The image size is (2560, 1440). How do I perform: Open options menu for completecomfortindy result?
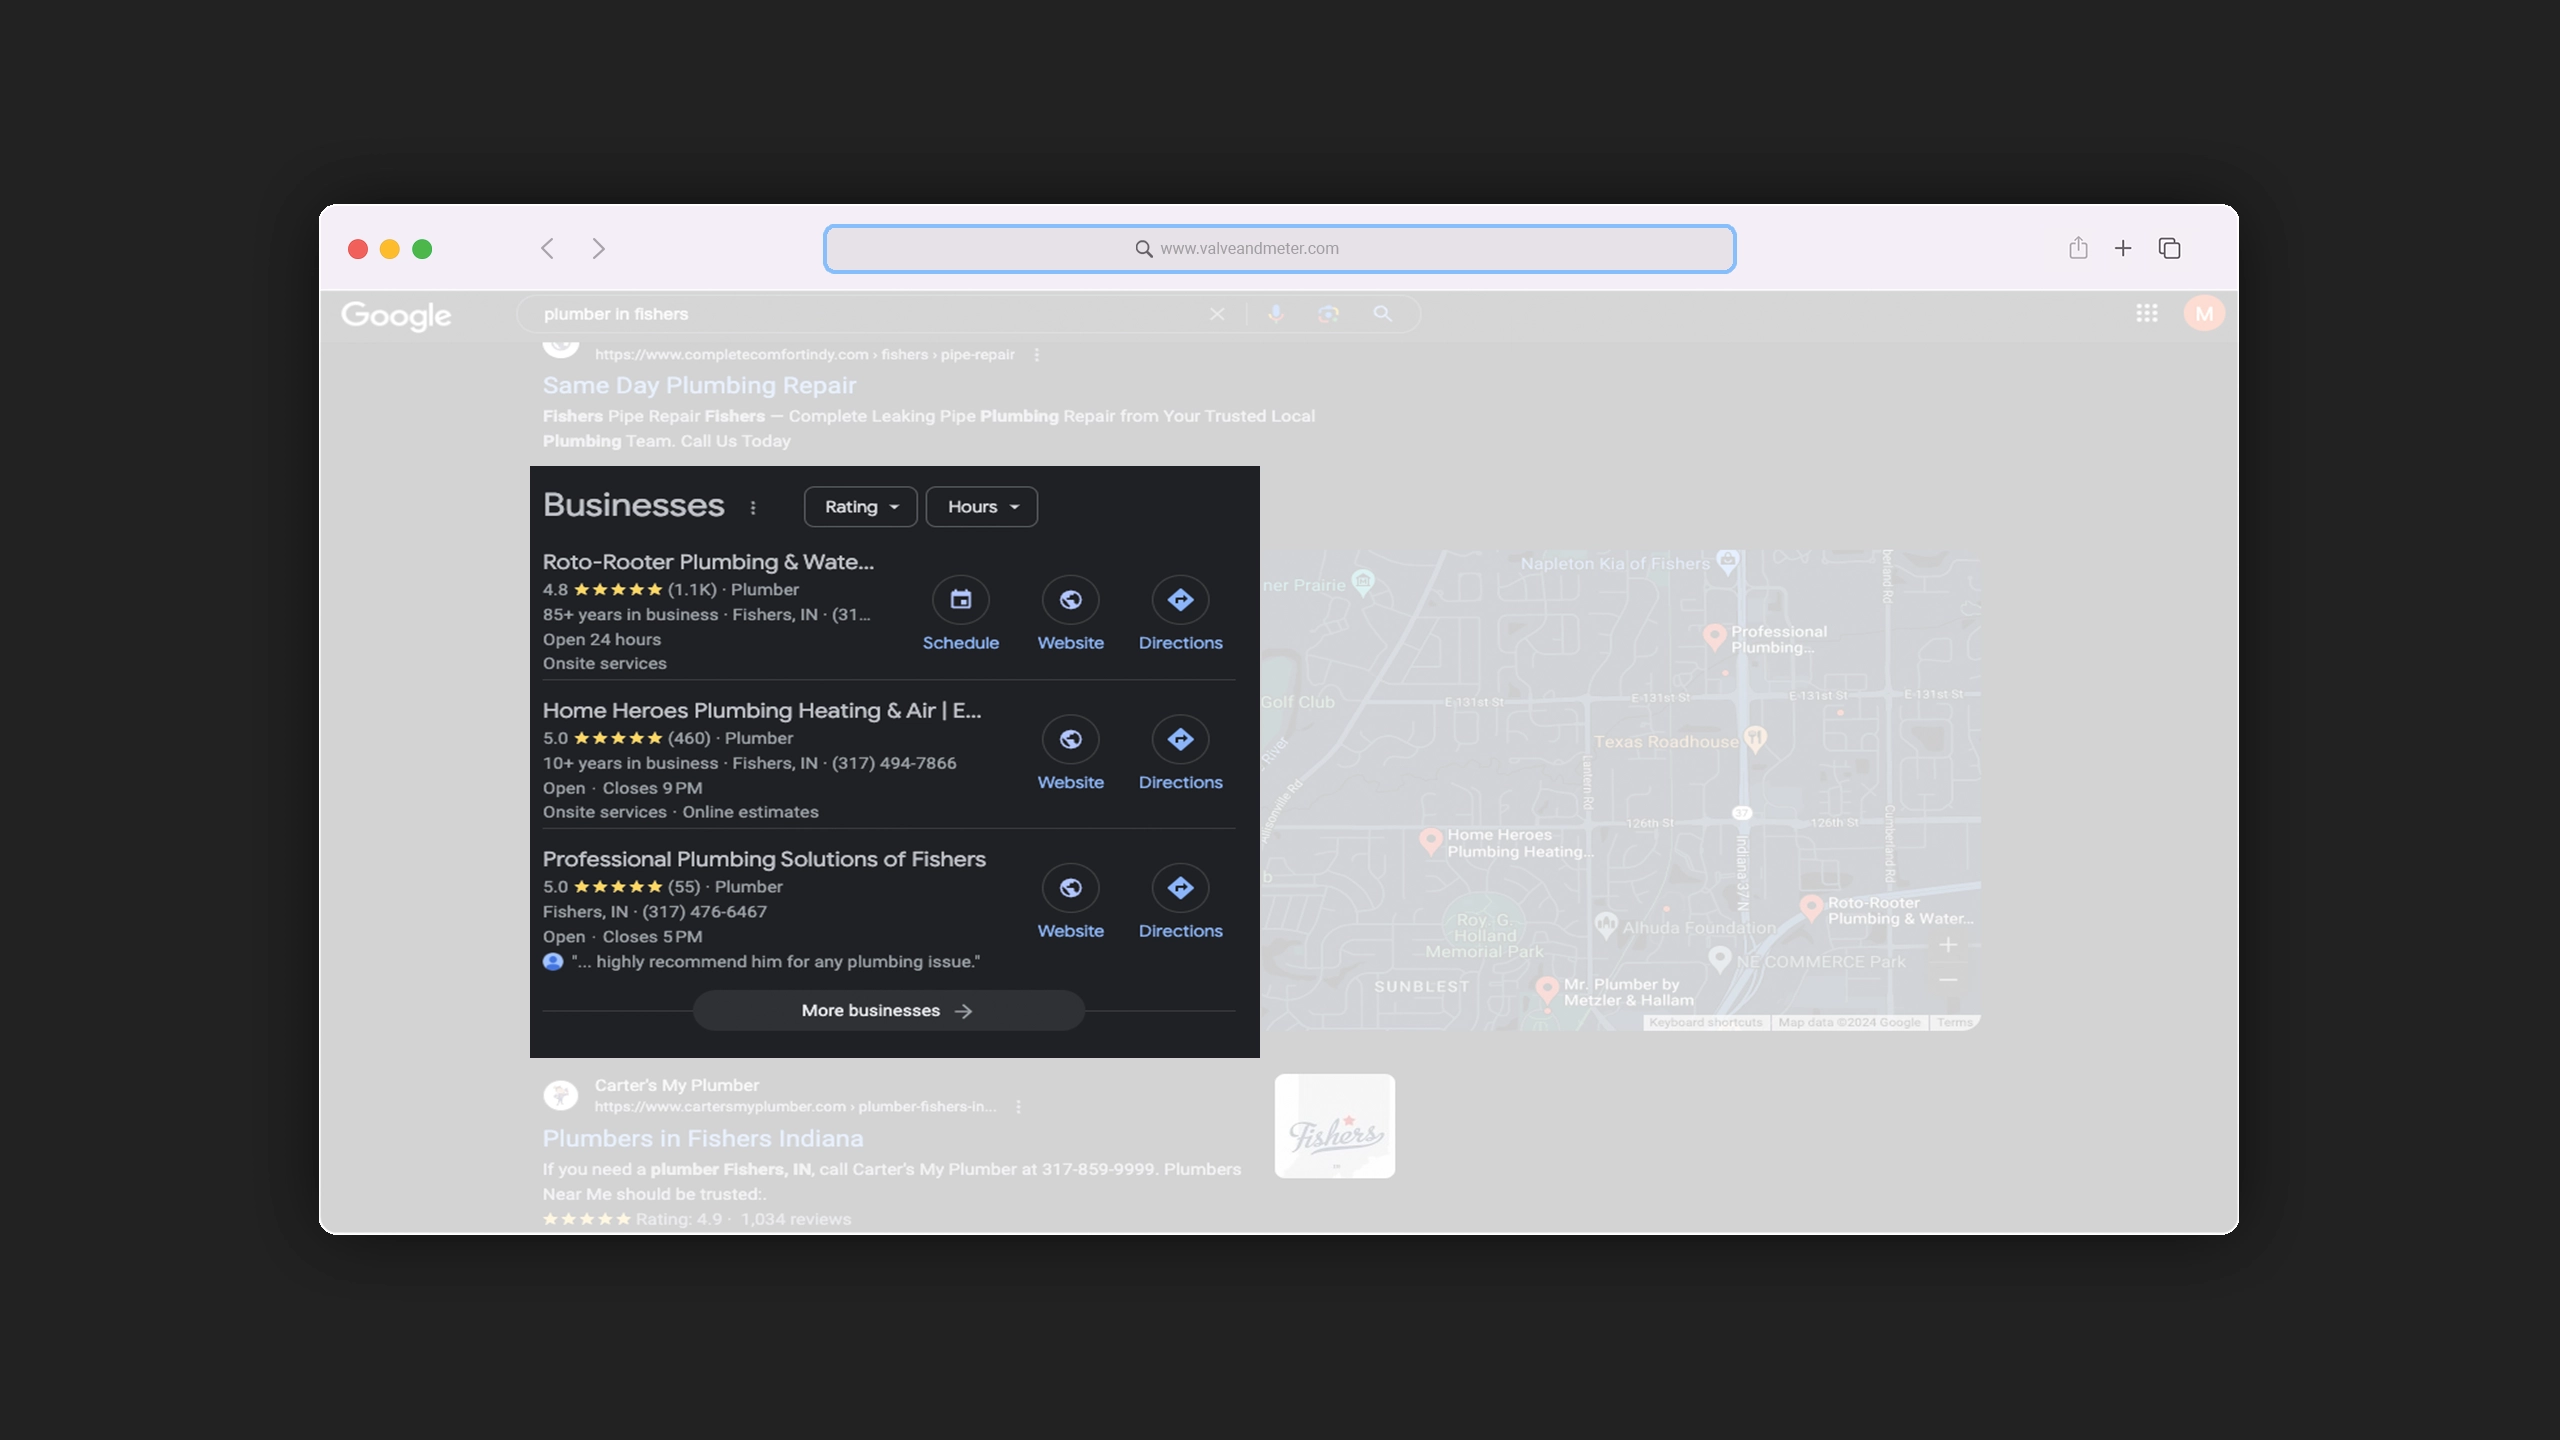click(1037, 355)
